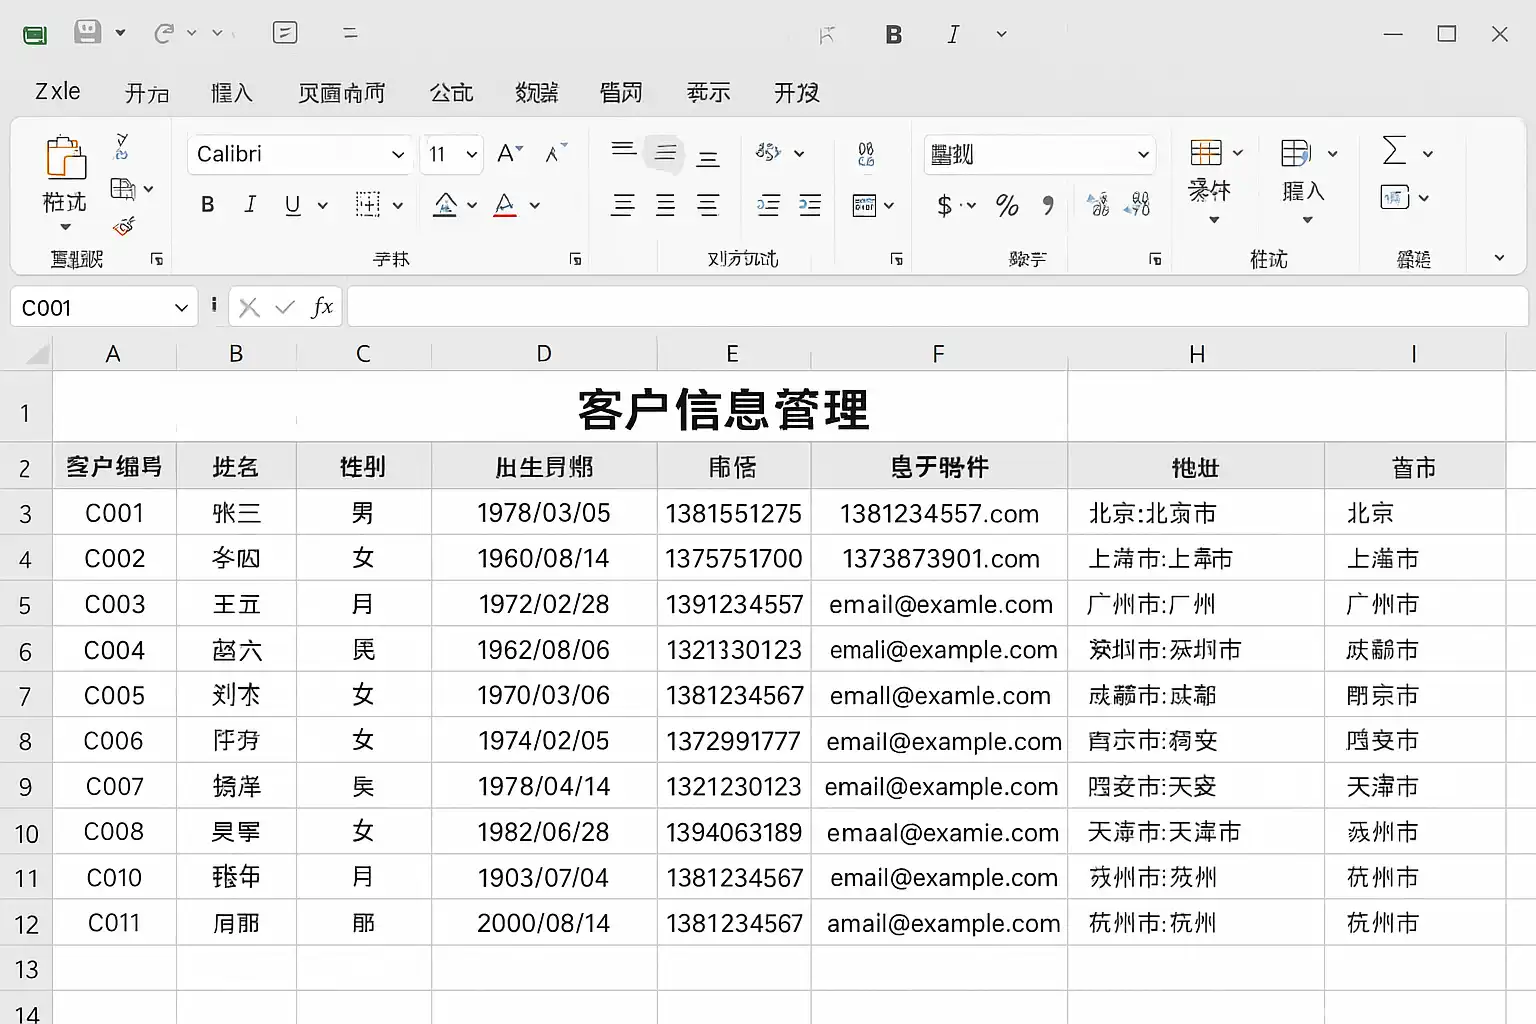Switch to the 公式 ribbon tab
The height and width of the screenshot is (1024, 1536).
(x=451, y=93)
